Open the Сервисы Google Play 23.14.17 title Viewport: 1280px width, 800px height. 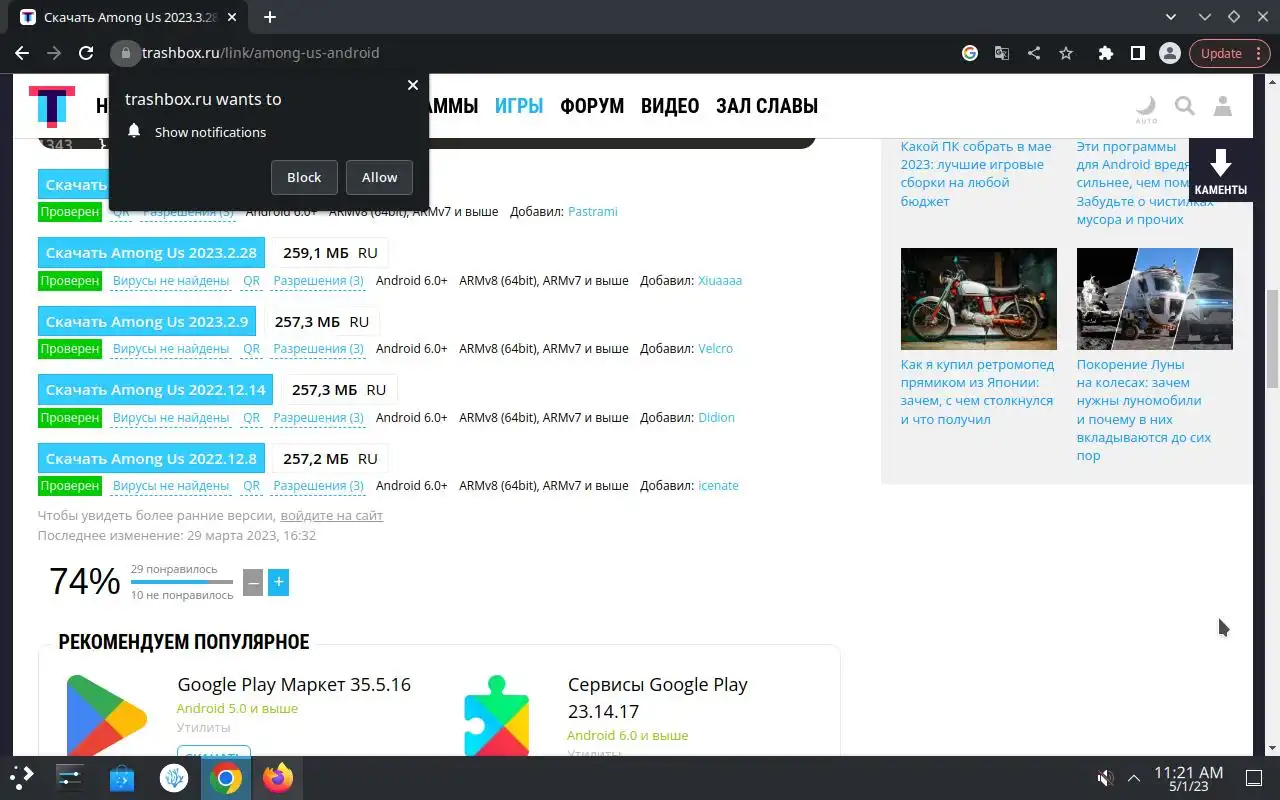tap(658, 698)
